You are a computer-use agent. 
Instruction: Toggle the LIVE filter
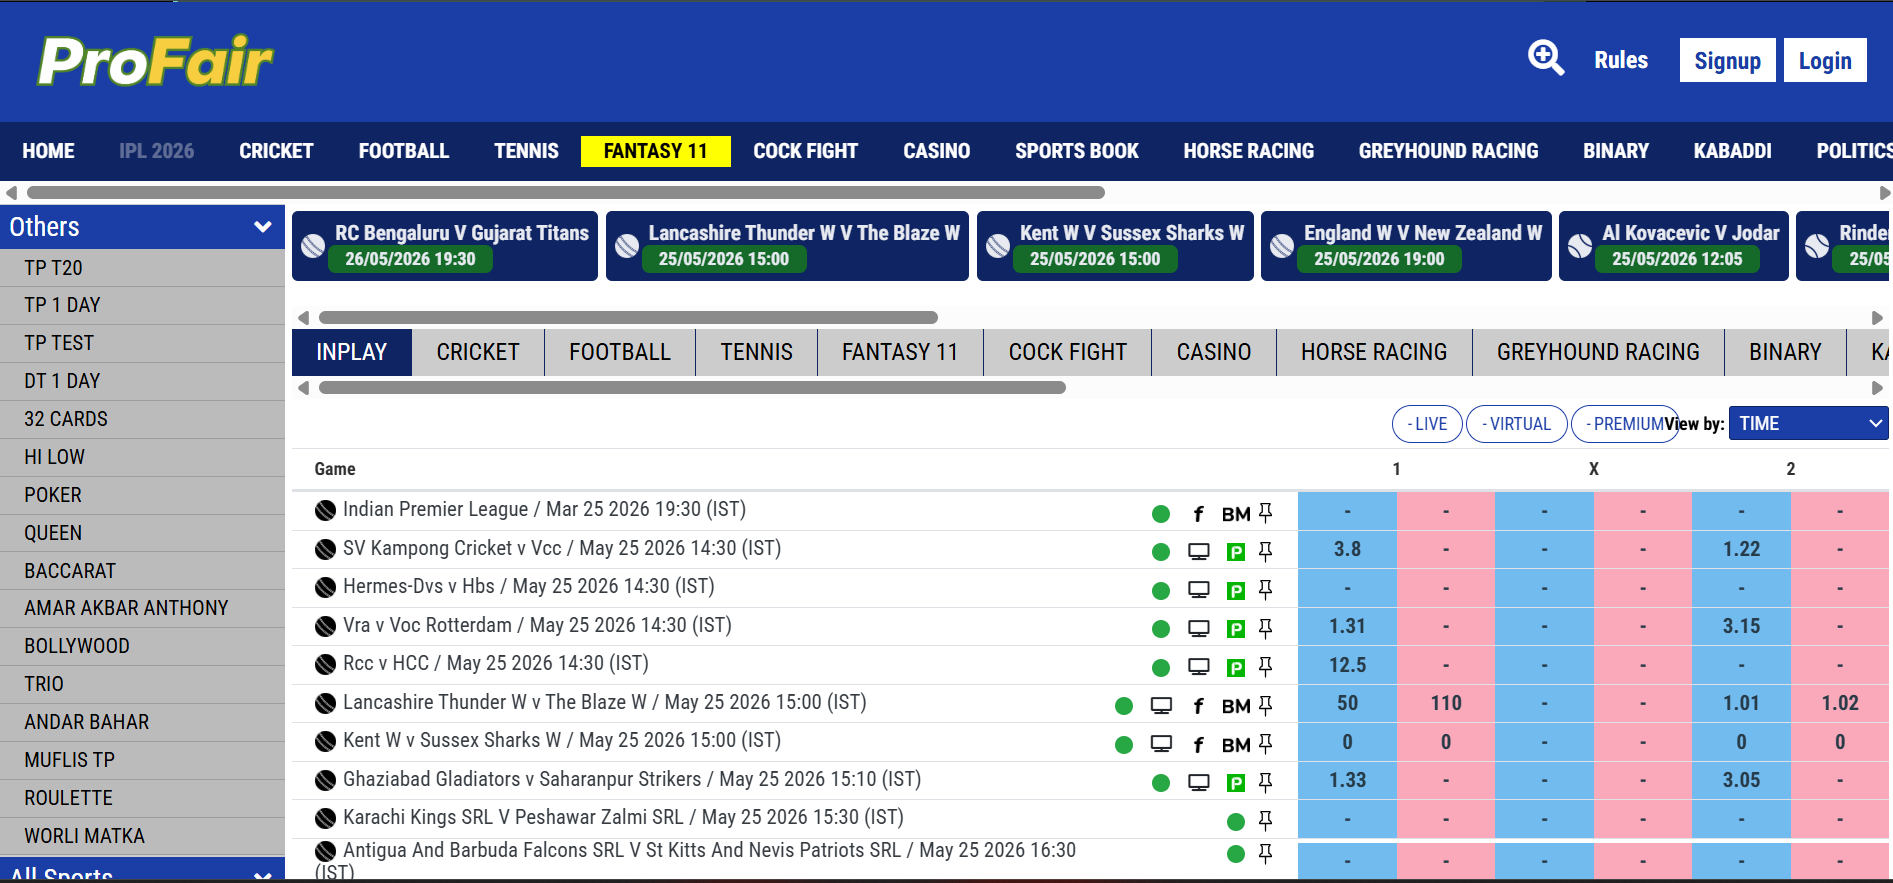coord(1427,424)
